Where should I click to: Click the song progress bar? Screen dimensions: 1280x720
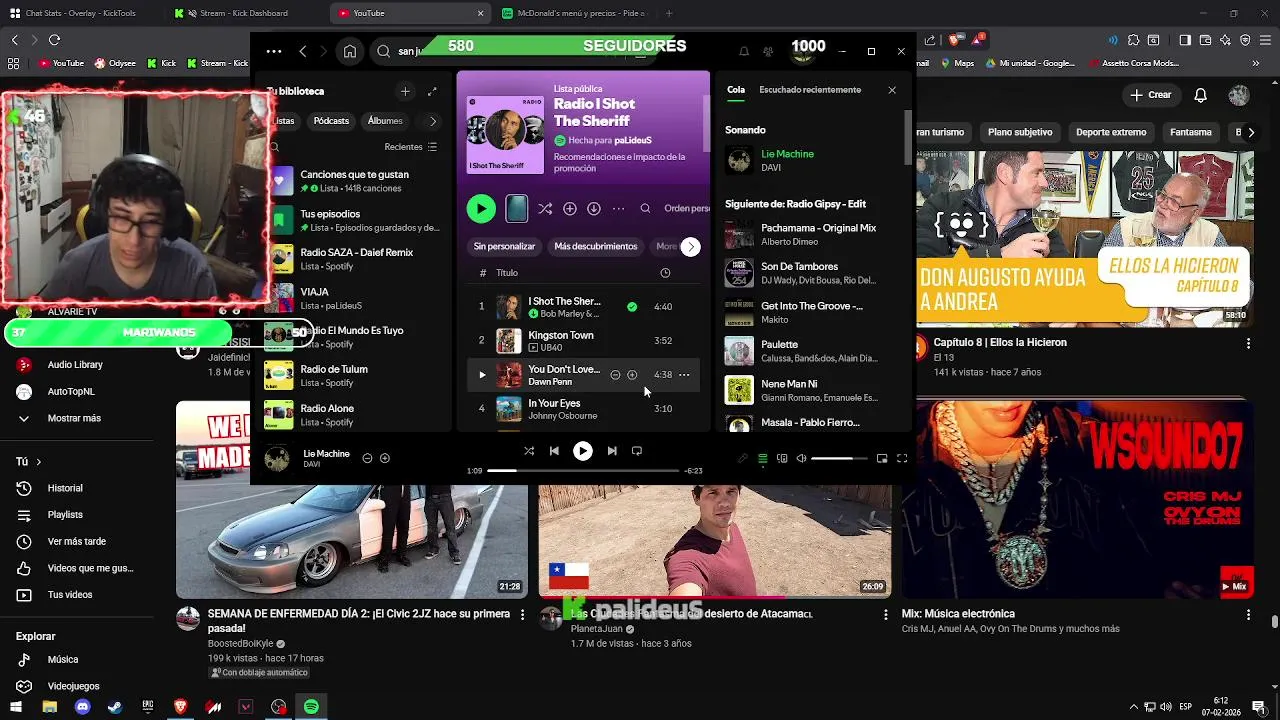(x=582, y=470)
